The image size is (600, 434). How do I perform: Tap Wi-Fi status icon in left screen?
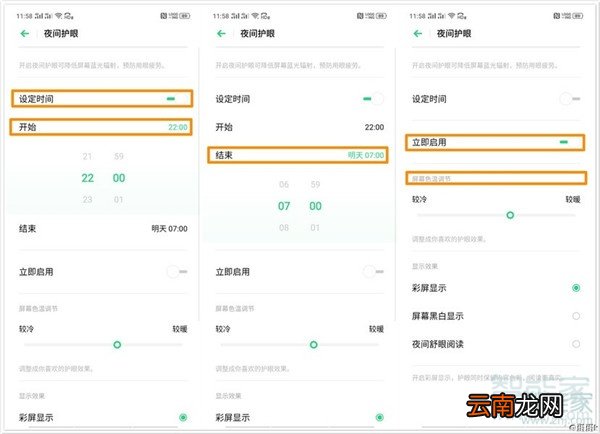[x=59, y=16]
